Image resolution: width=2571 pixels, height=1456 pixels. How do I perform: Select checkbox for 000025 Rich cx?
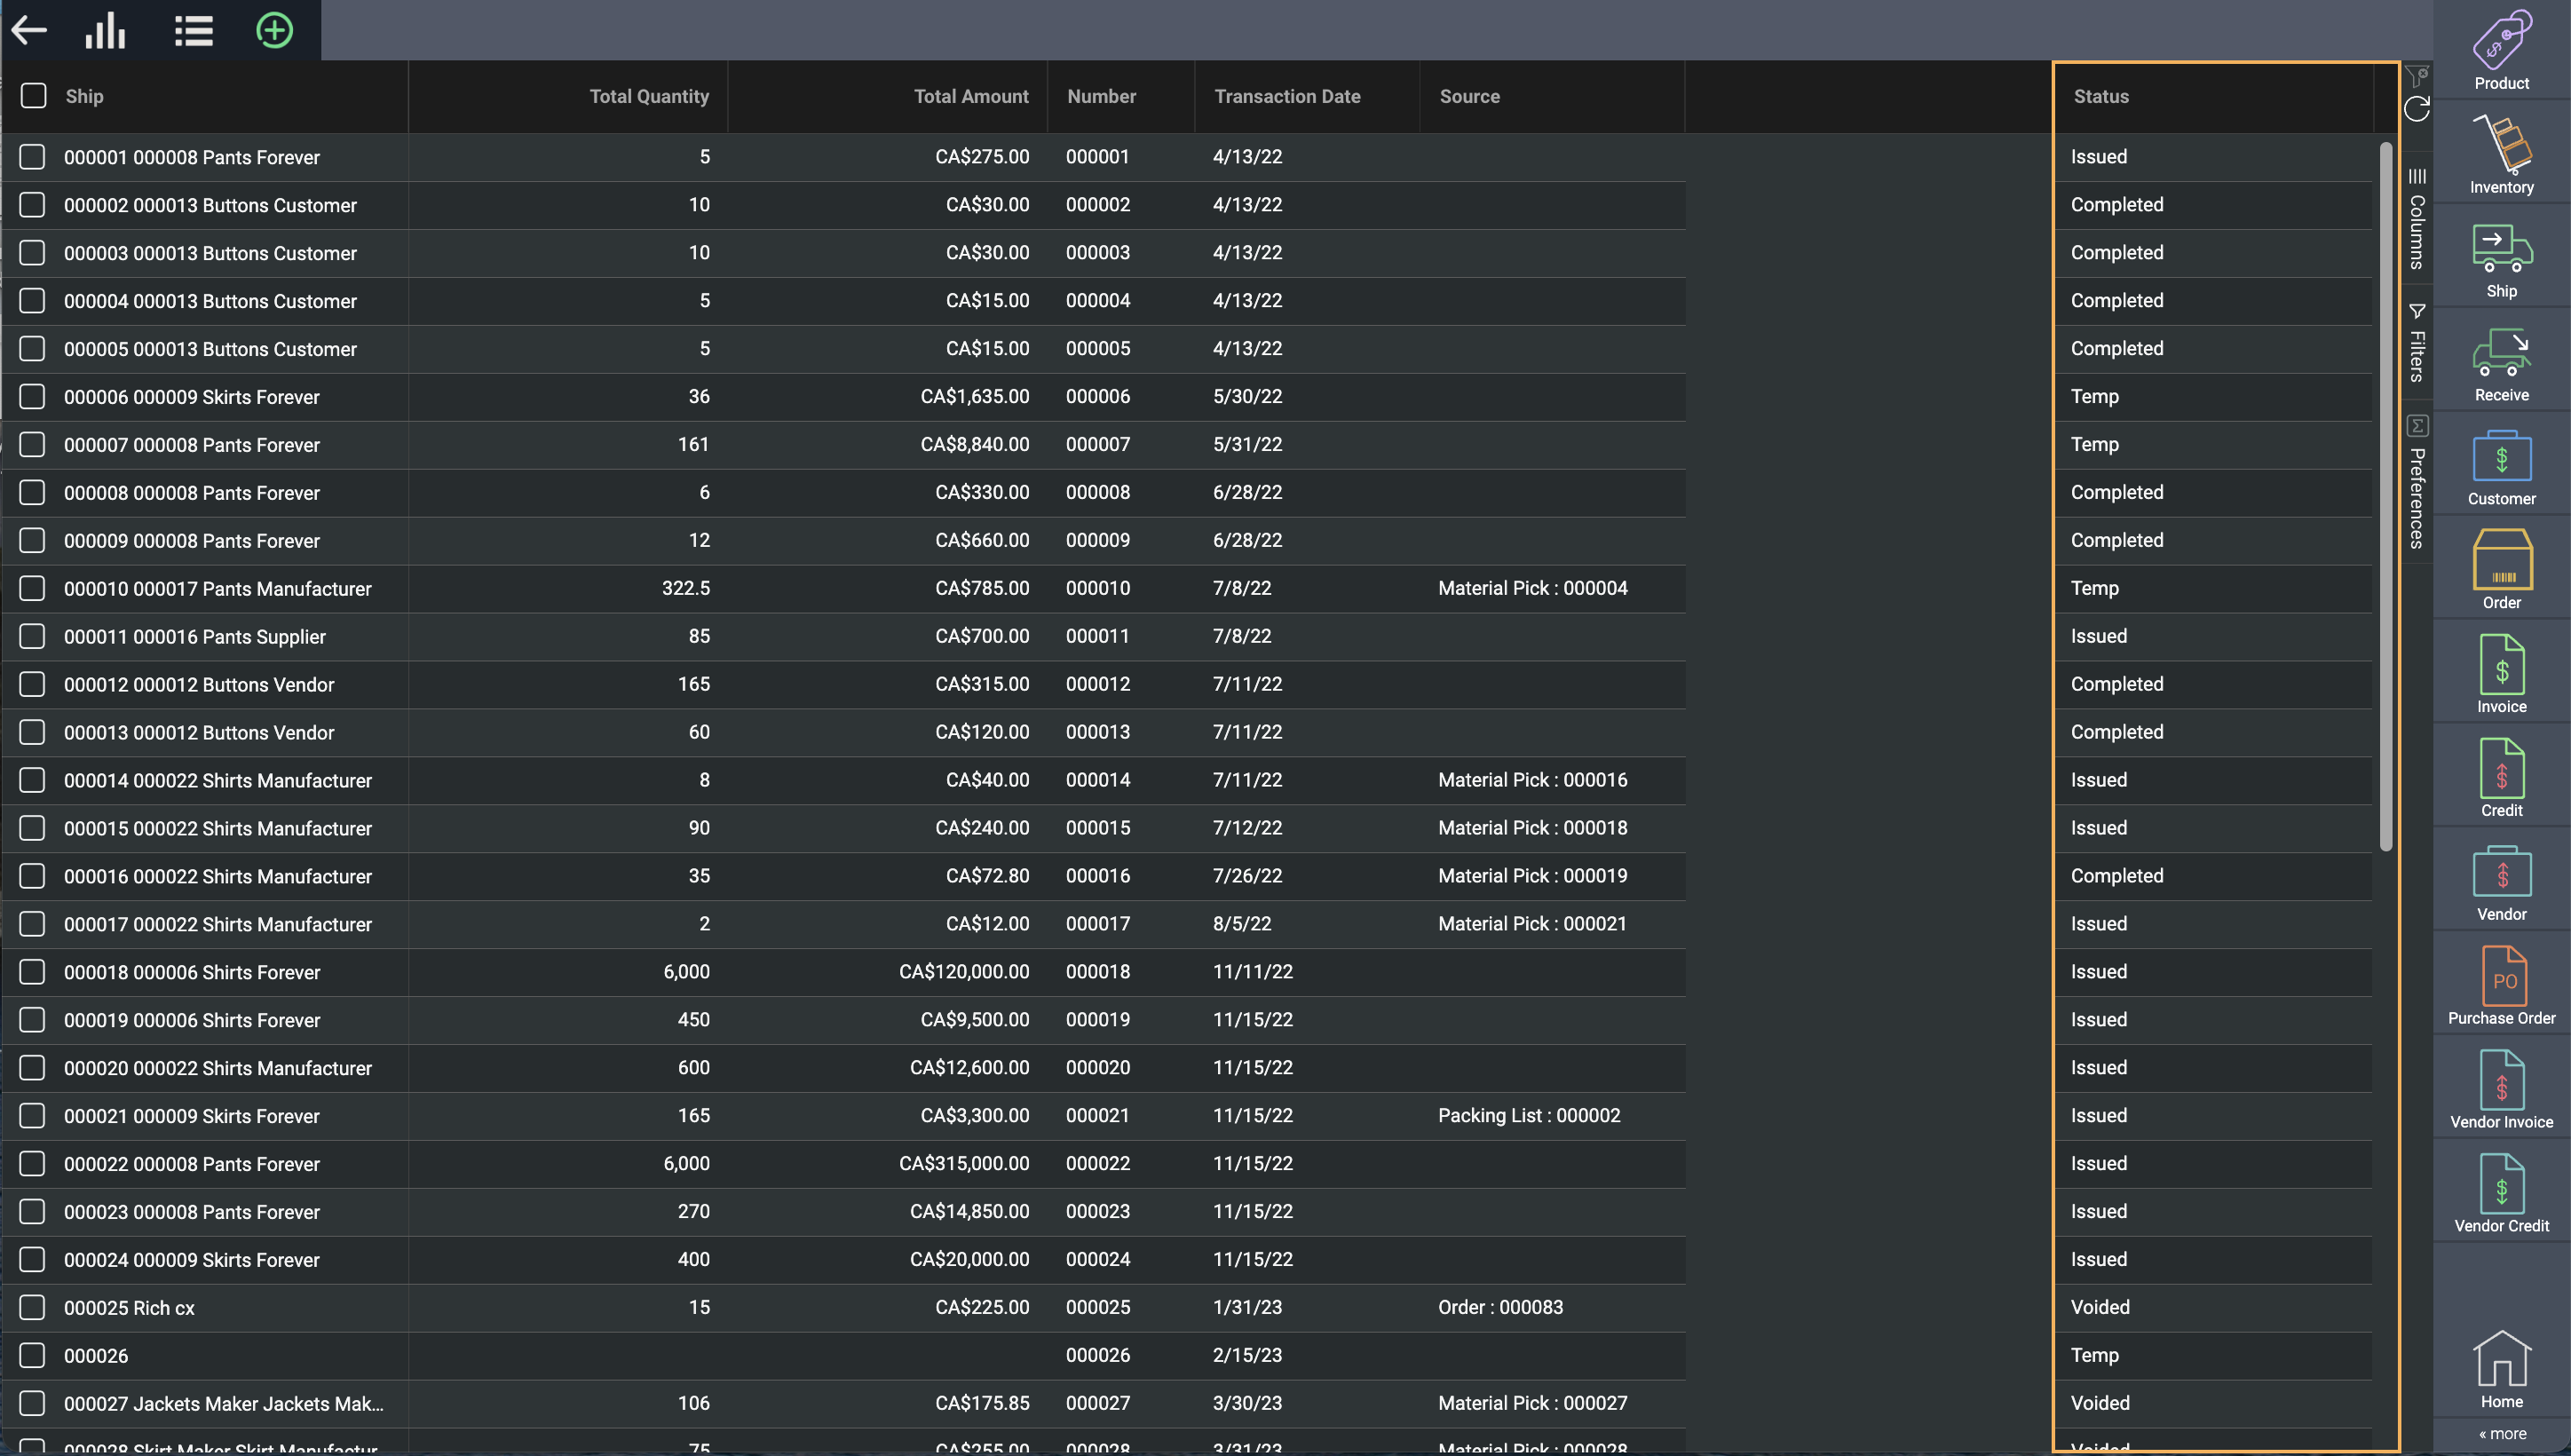33,1307
